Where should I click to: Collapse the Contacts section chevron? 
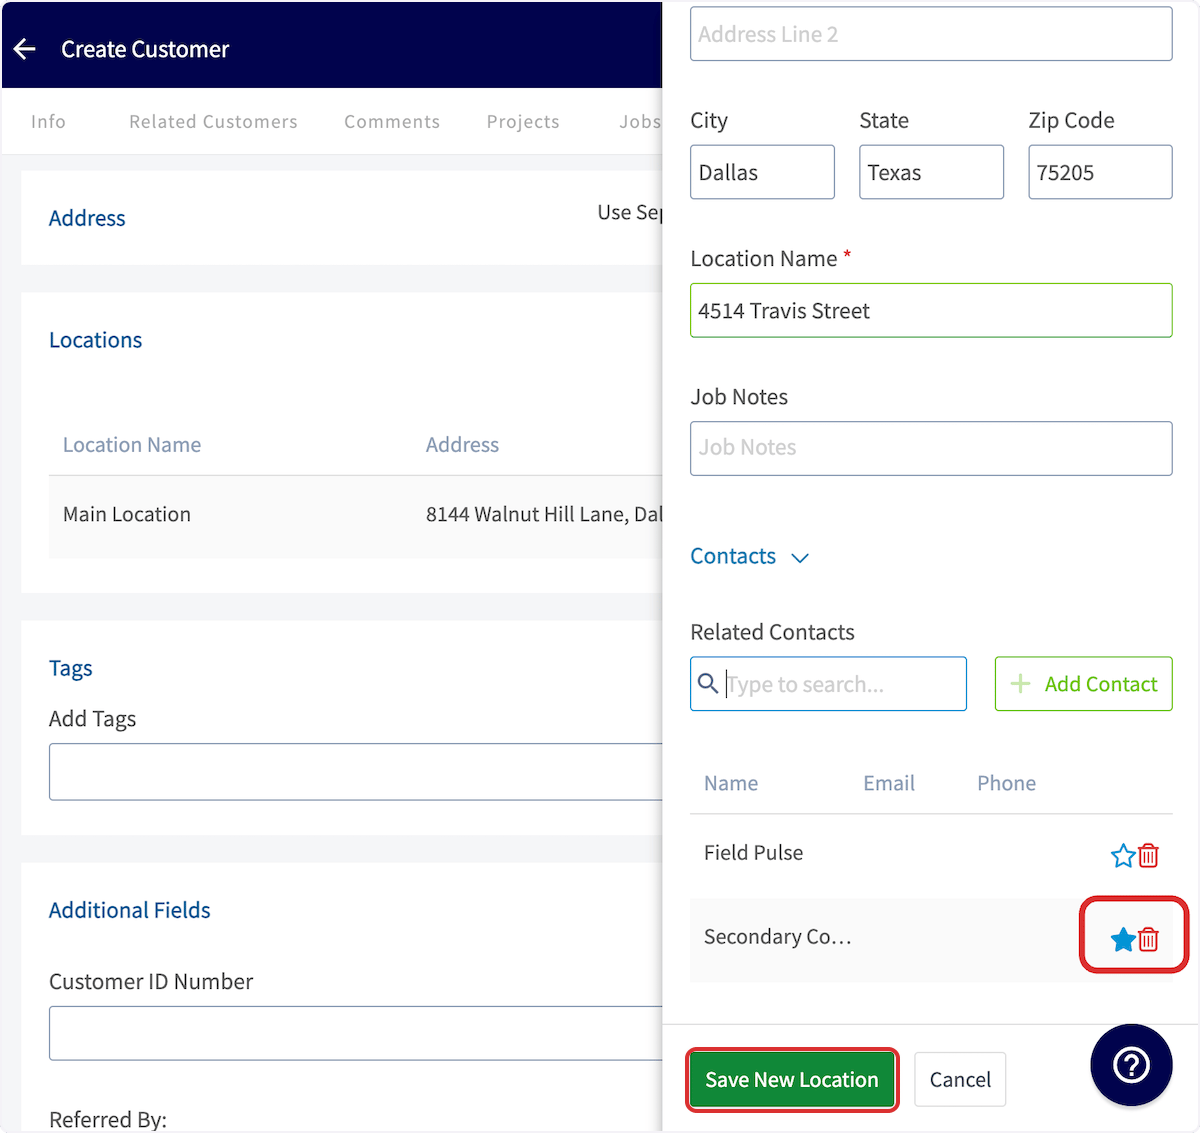click(x=800, y=558)
